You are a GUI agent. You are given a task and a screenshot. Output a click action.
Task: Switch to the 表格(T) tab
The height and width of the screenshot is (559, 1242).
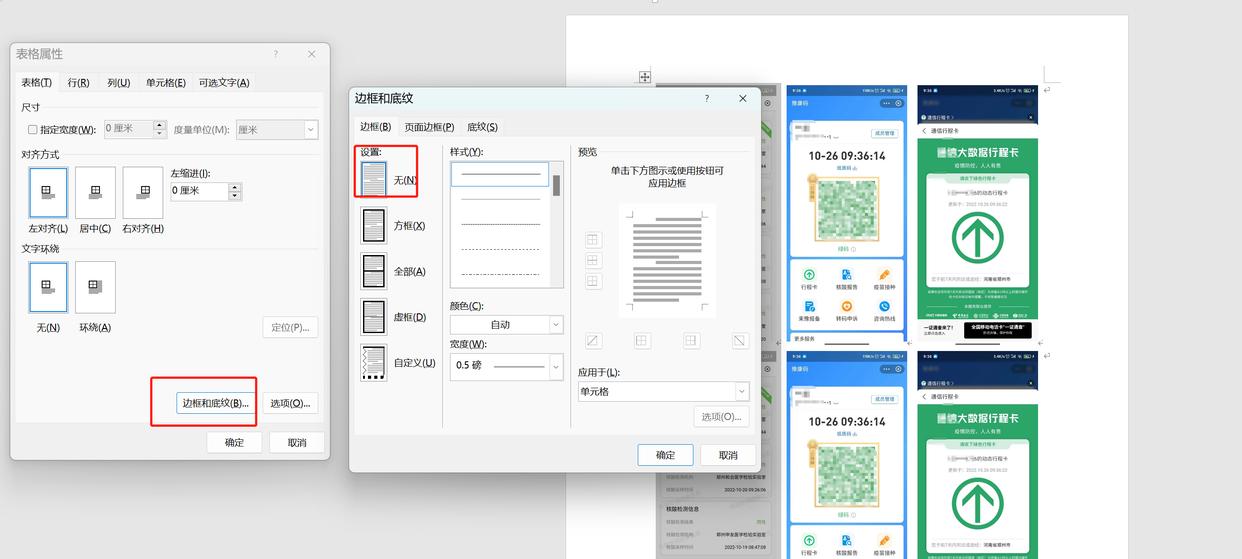click(37, 82)
